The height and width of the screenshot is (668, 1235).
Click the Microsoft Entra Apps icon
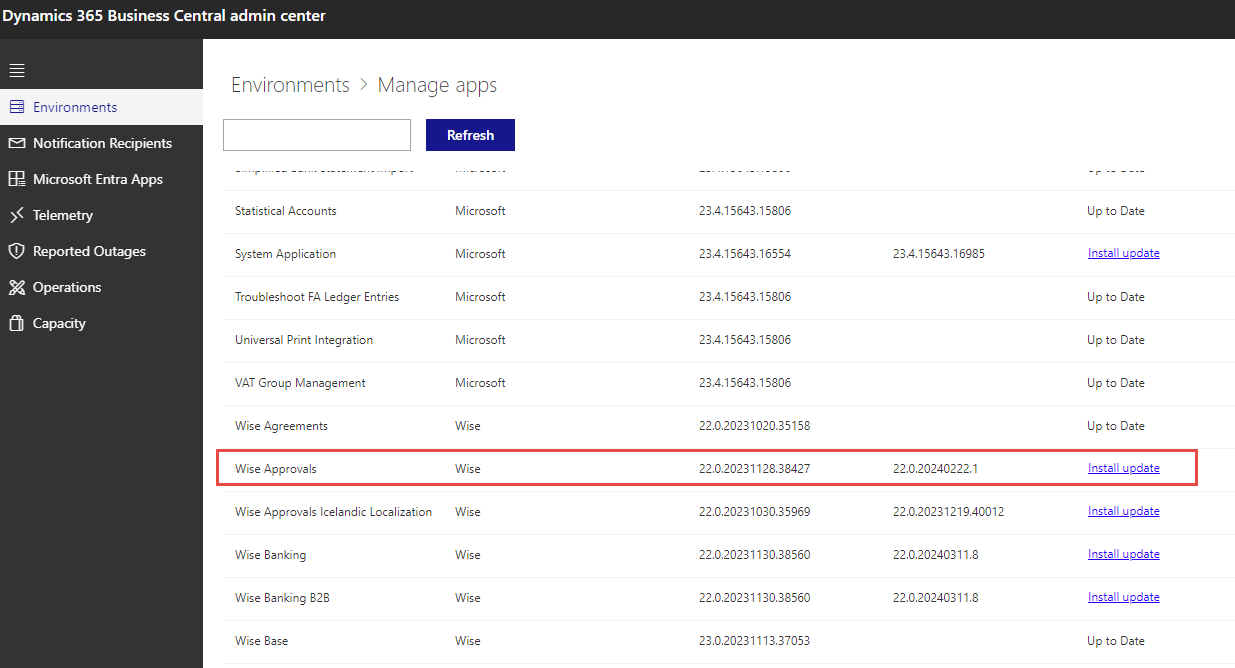(16, 179)
